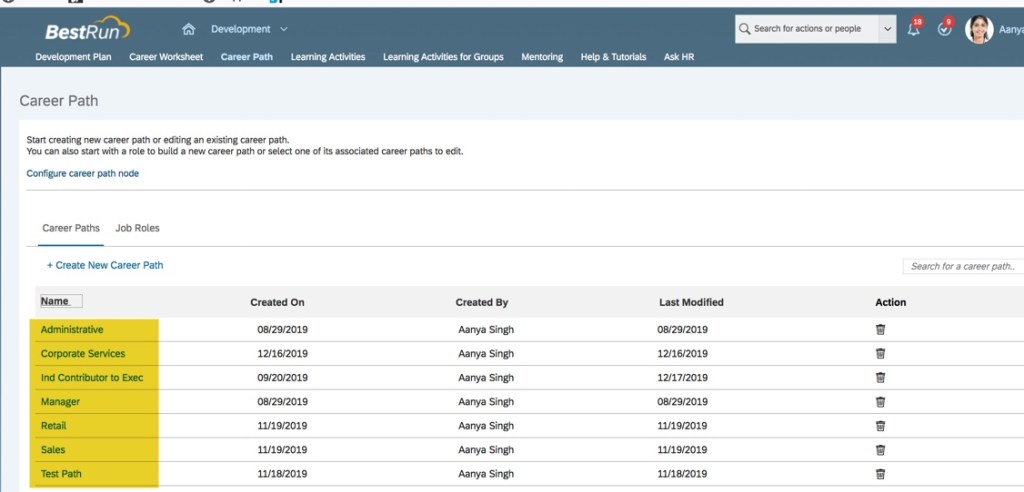Click Create New Career Path
Viewport: 1024px width, 492px height.
[x=105, y=265]
